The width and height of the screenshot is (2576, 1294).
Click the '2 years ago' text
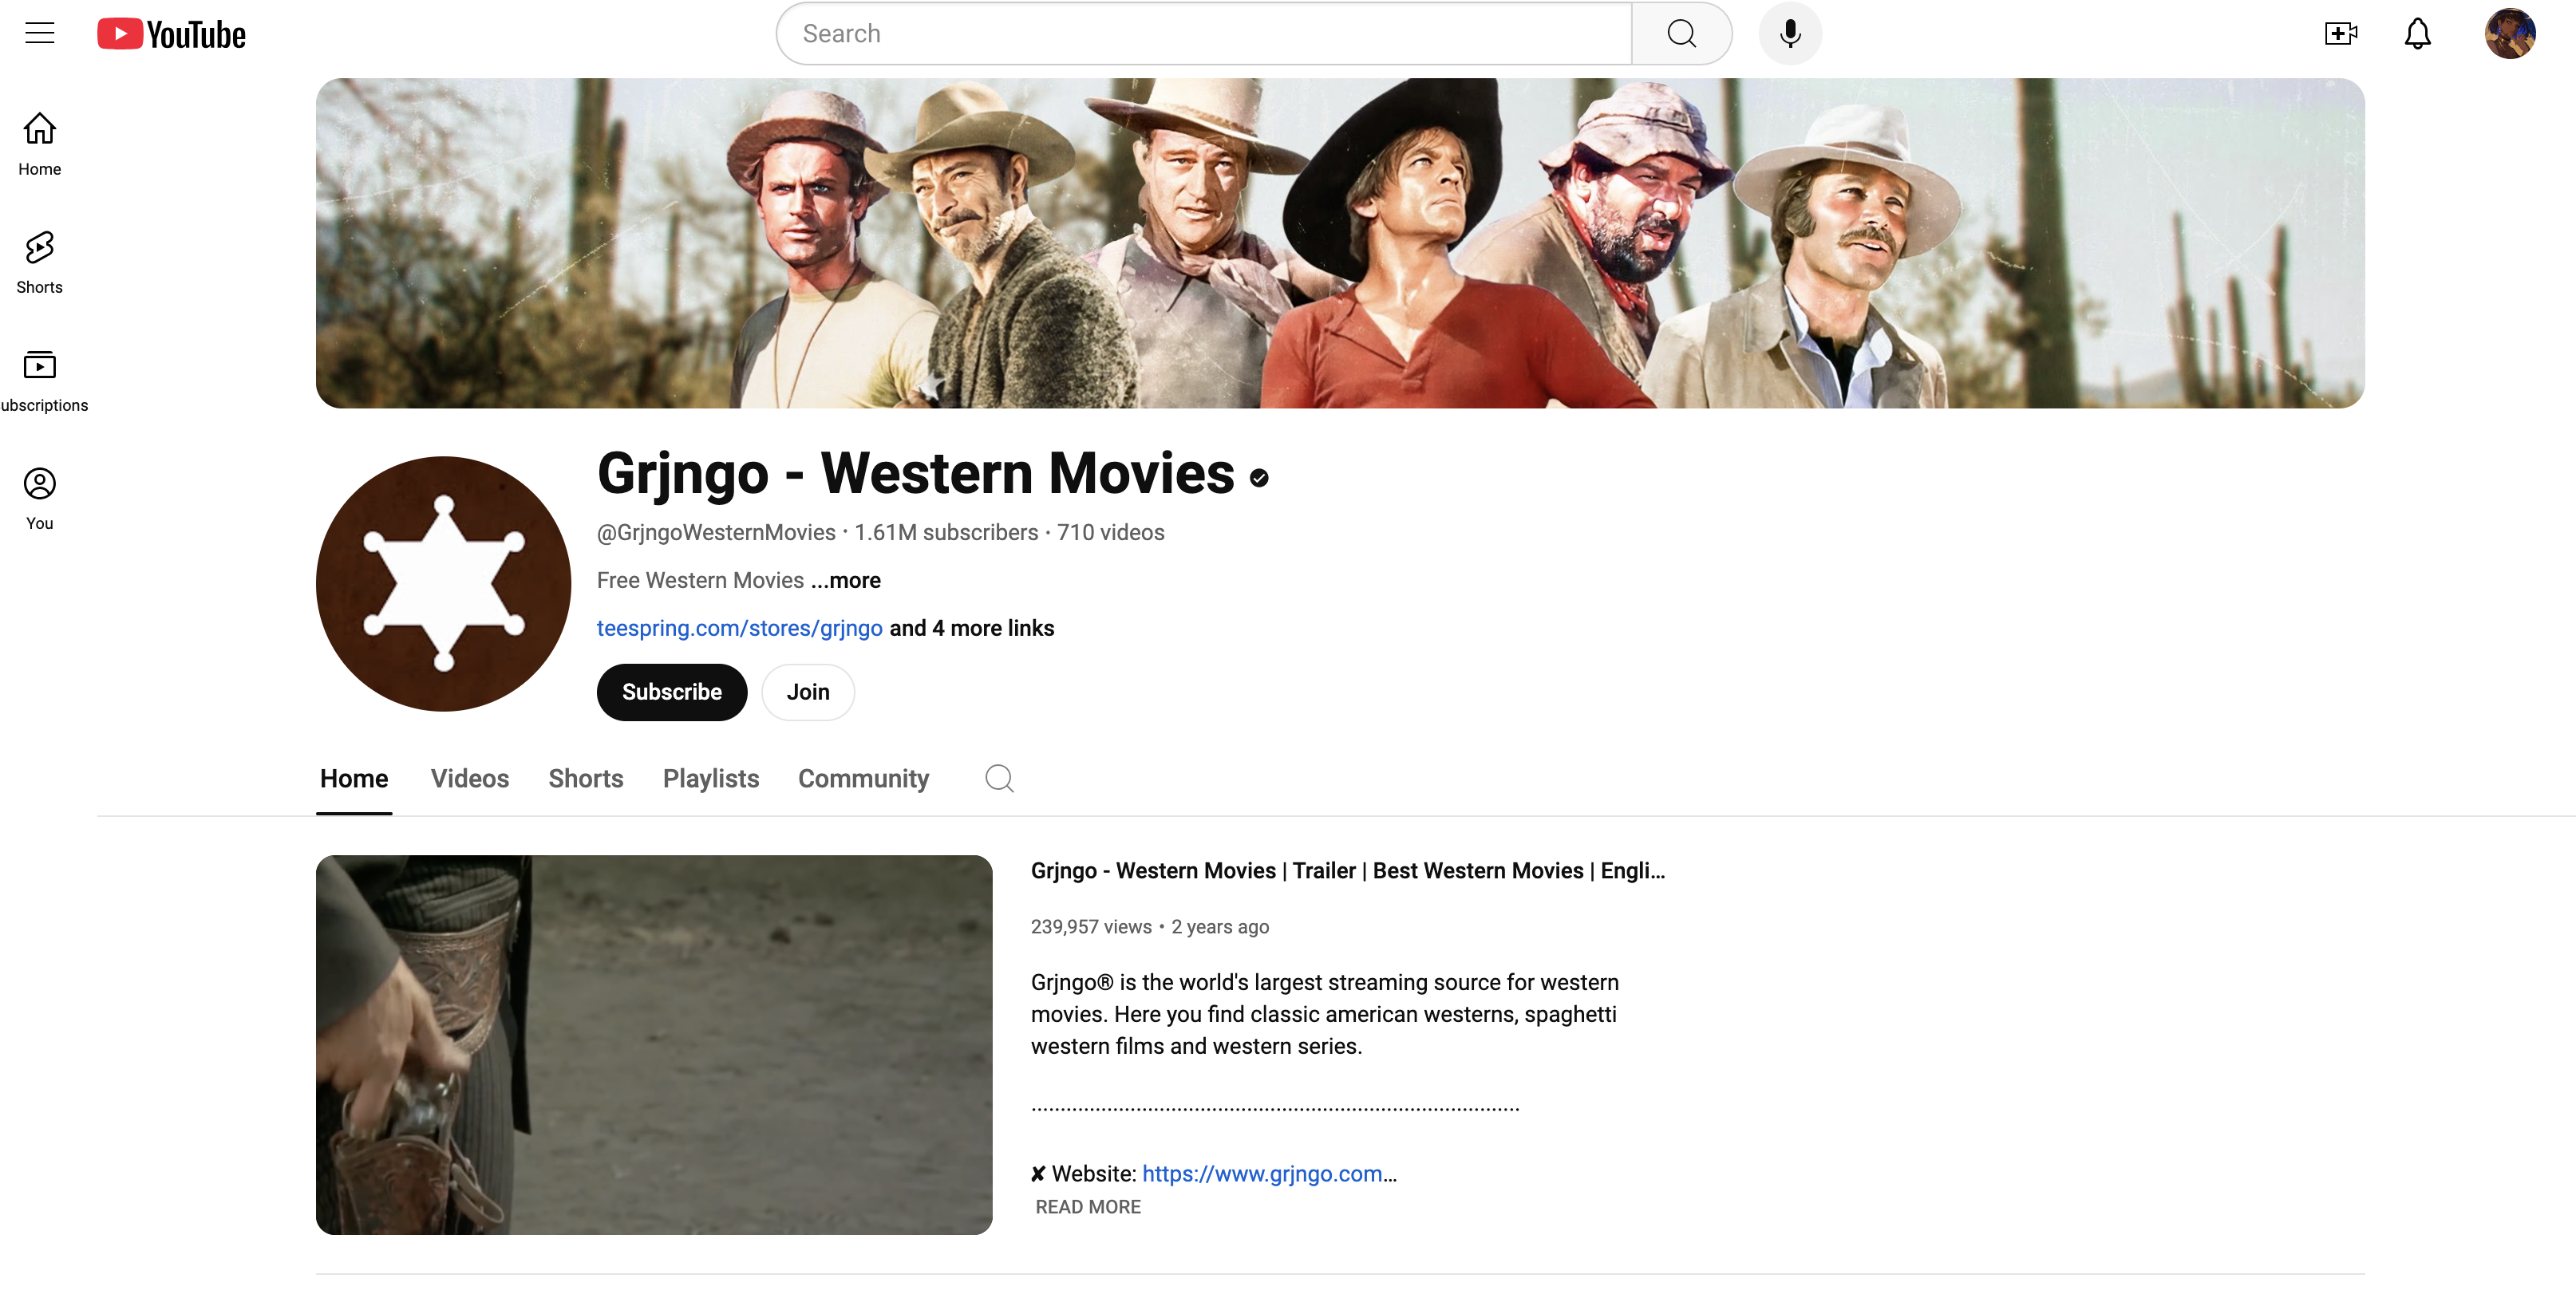point(1220,927)
